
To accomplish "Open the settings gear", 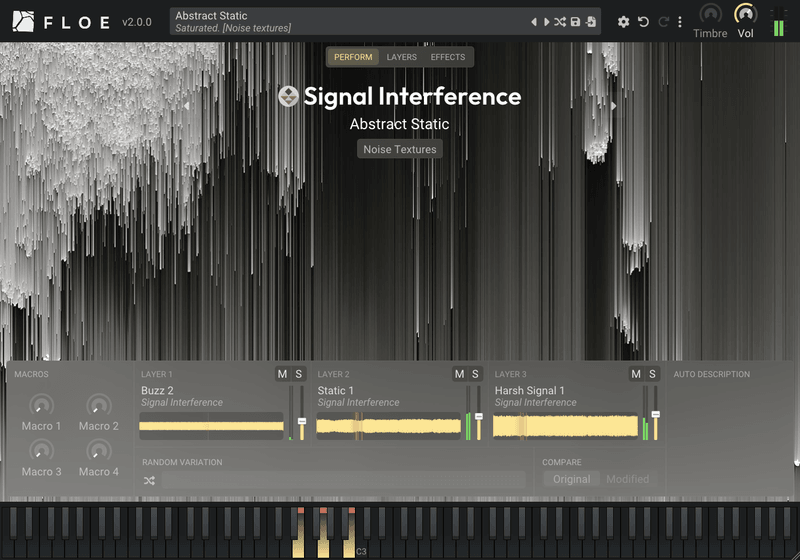I will [623, 22].
